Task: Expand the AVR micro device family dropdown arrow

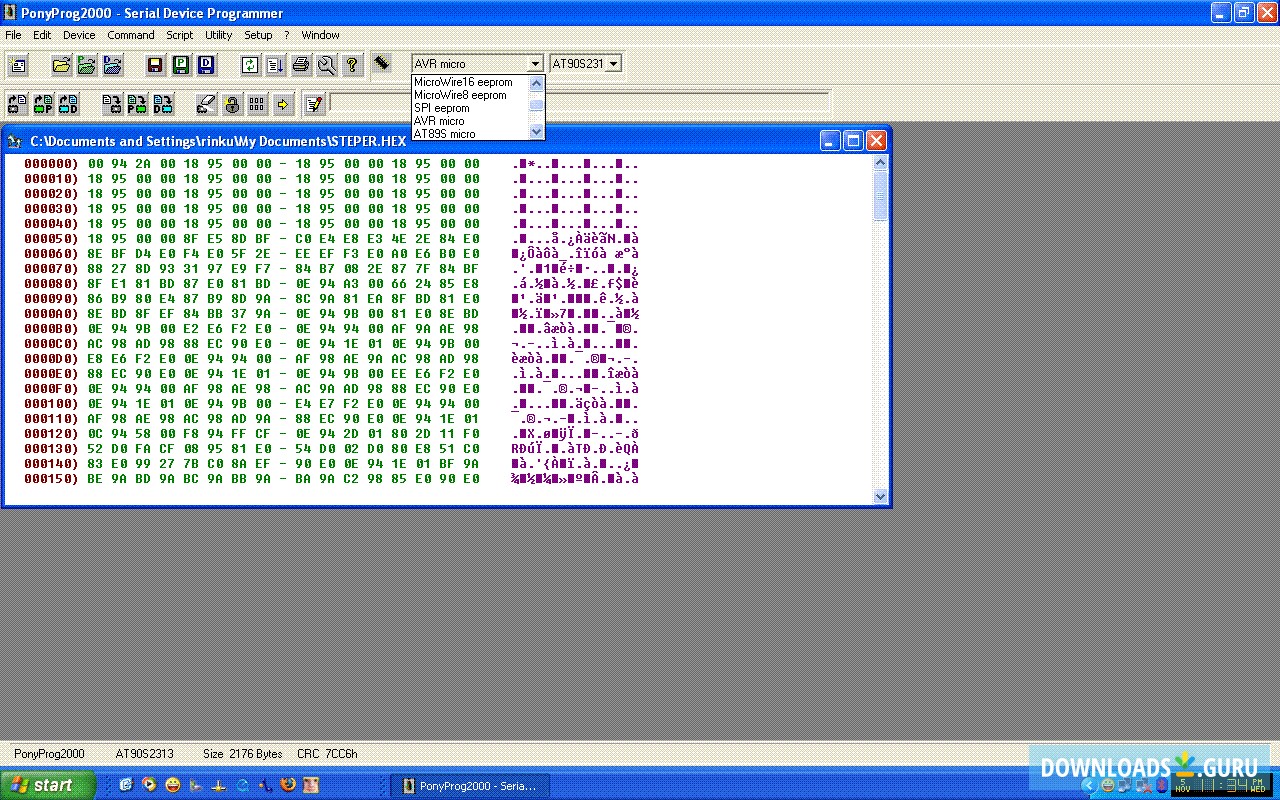Action: click(x=535, y=64)
